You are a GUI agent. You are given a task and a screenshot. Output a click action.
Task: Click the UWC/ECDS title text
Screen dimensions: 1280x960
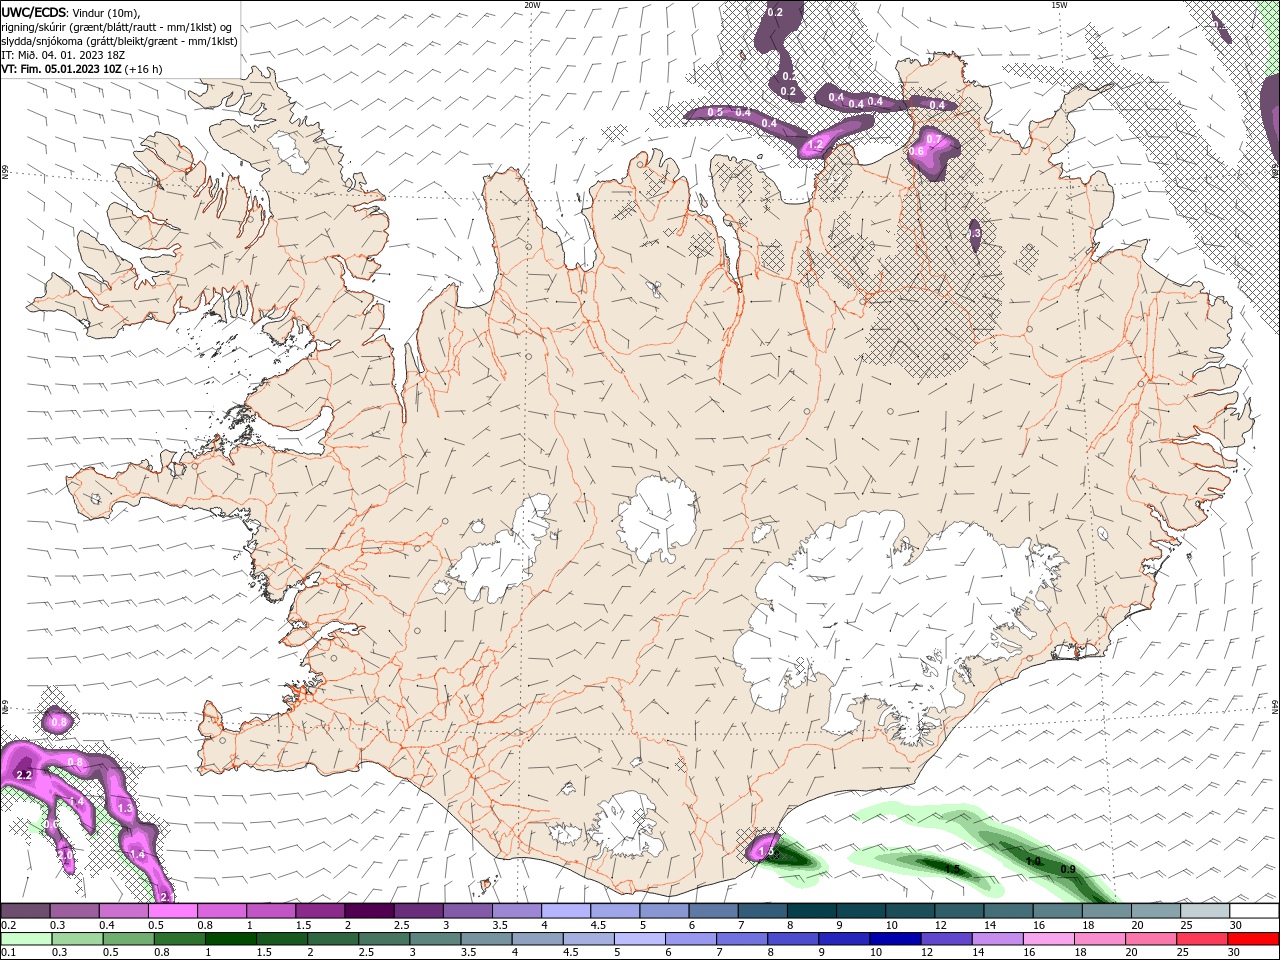click(x=34, y=12)
